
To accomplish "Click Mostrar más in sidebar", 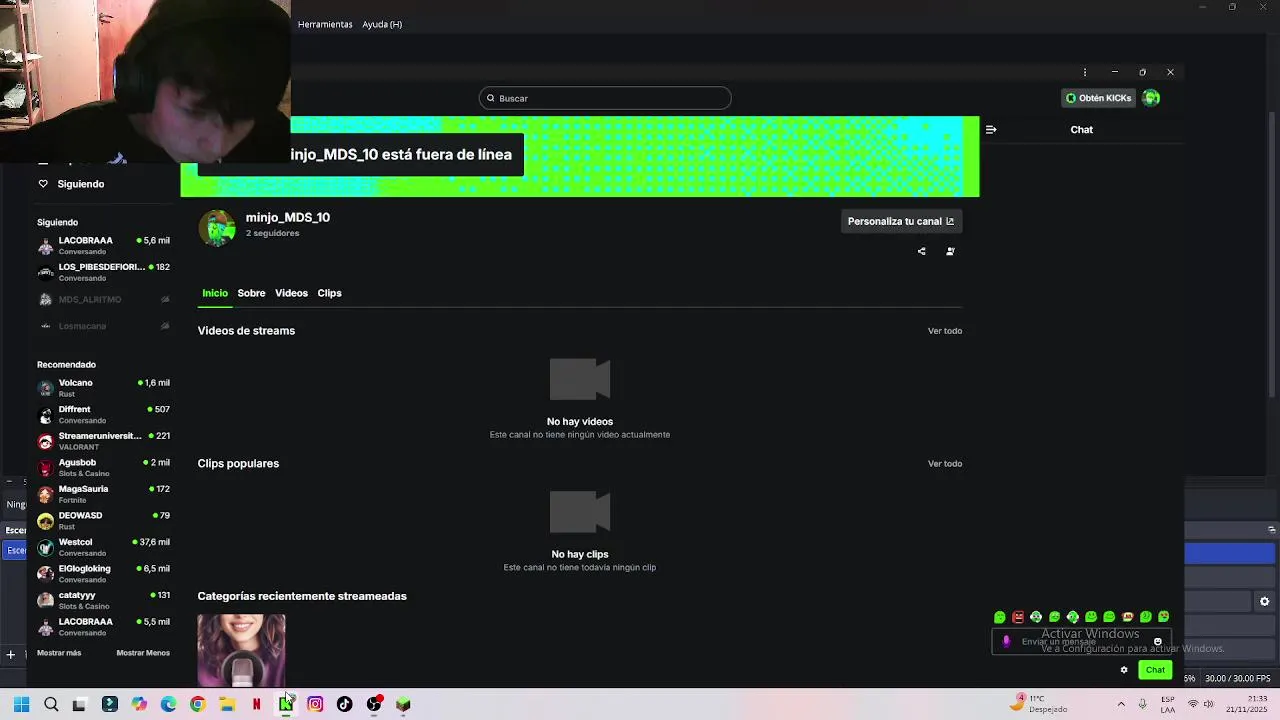I will [x=59, y=653].
